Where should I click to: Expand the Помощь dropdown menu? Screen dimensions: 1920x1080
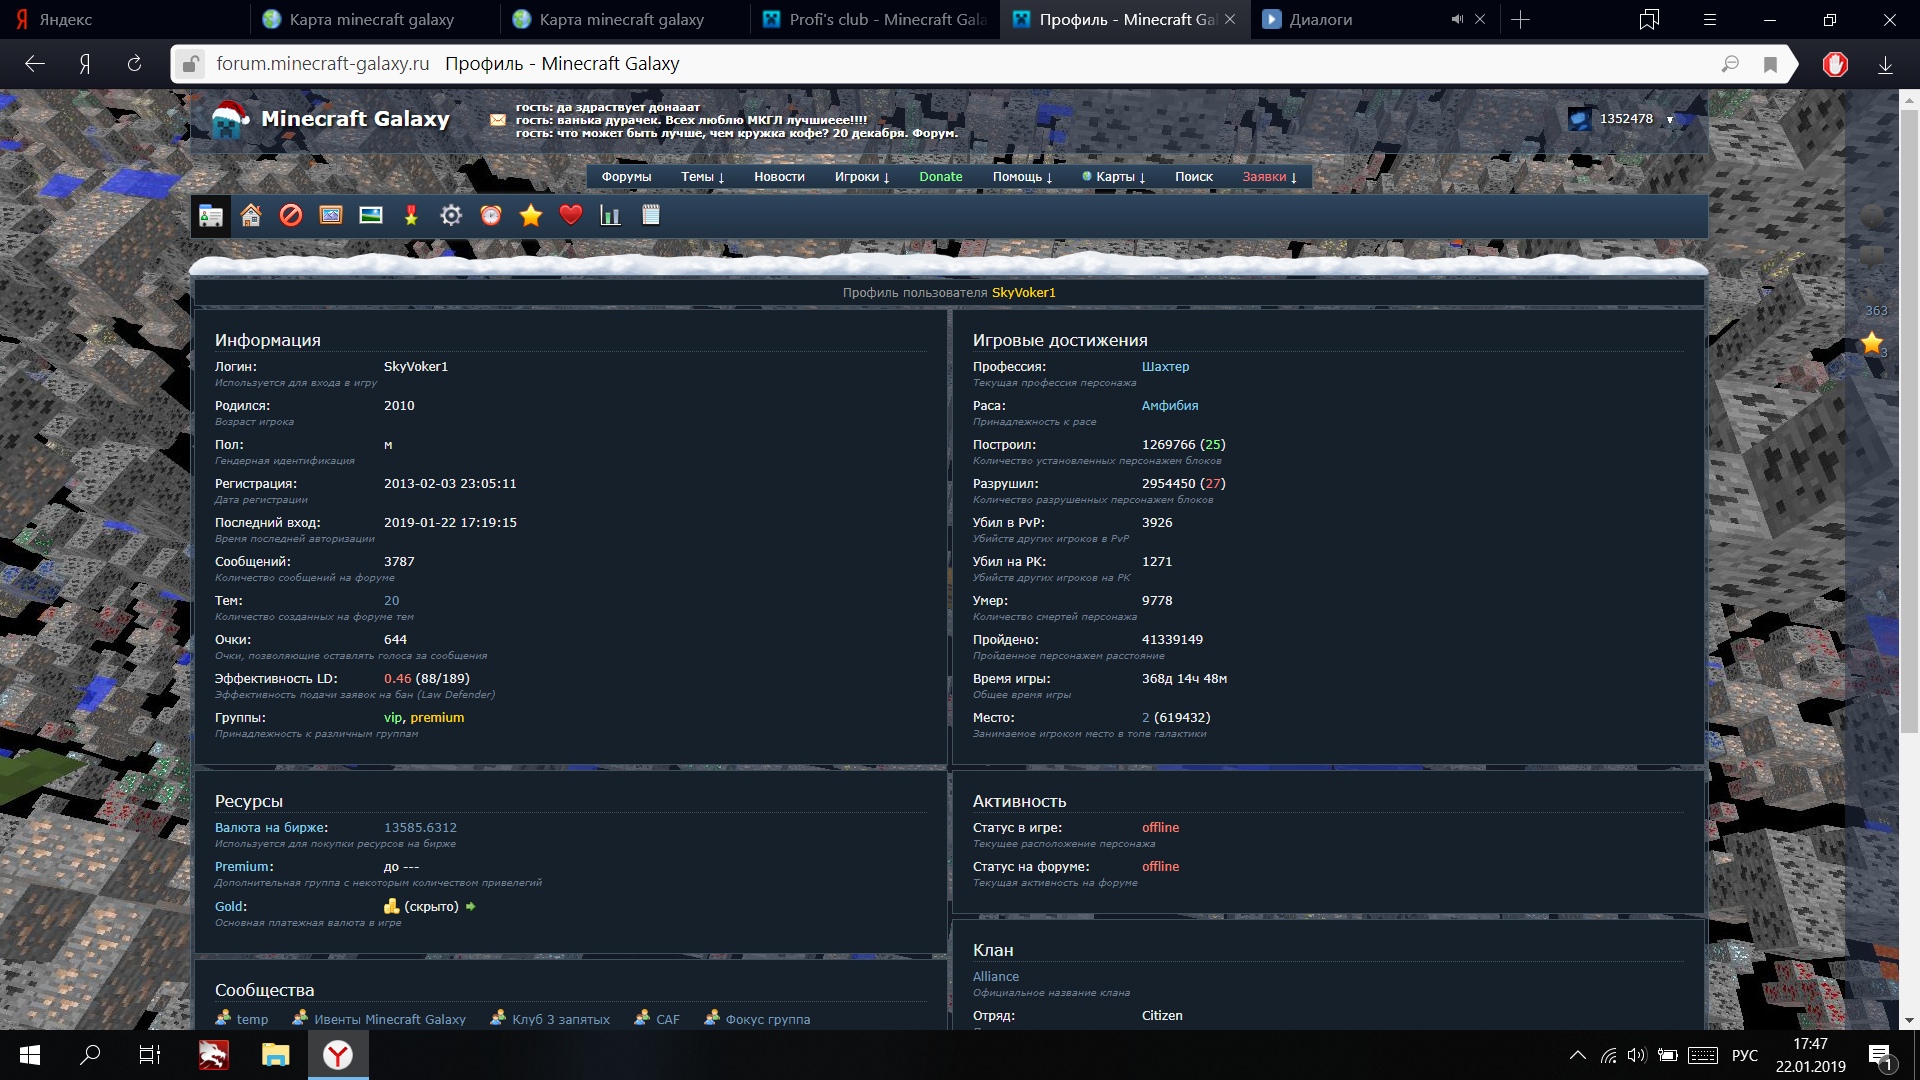[x=1022, y=177]
